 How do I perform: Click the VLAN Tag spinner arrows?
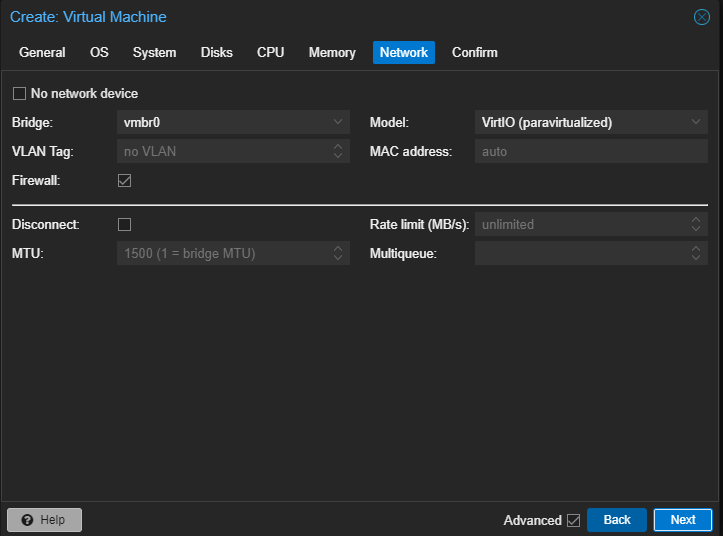pyautogui.click(x=338, y=152)
